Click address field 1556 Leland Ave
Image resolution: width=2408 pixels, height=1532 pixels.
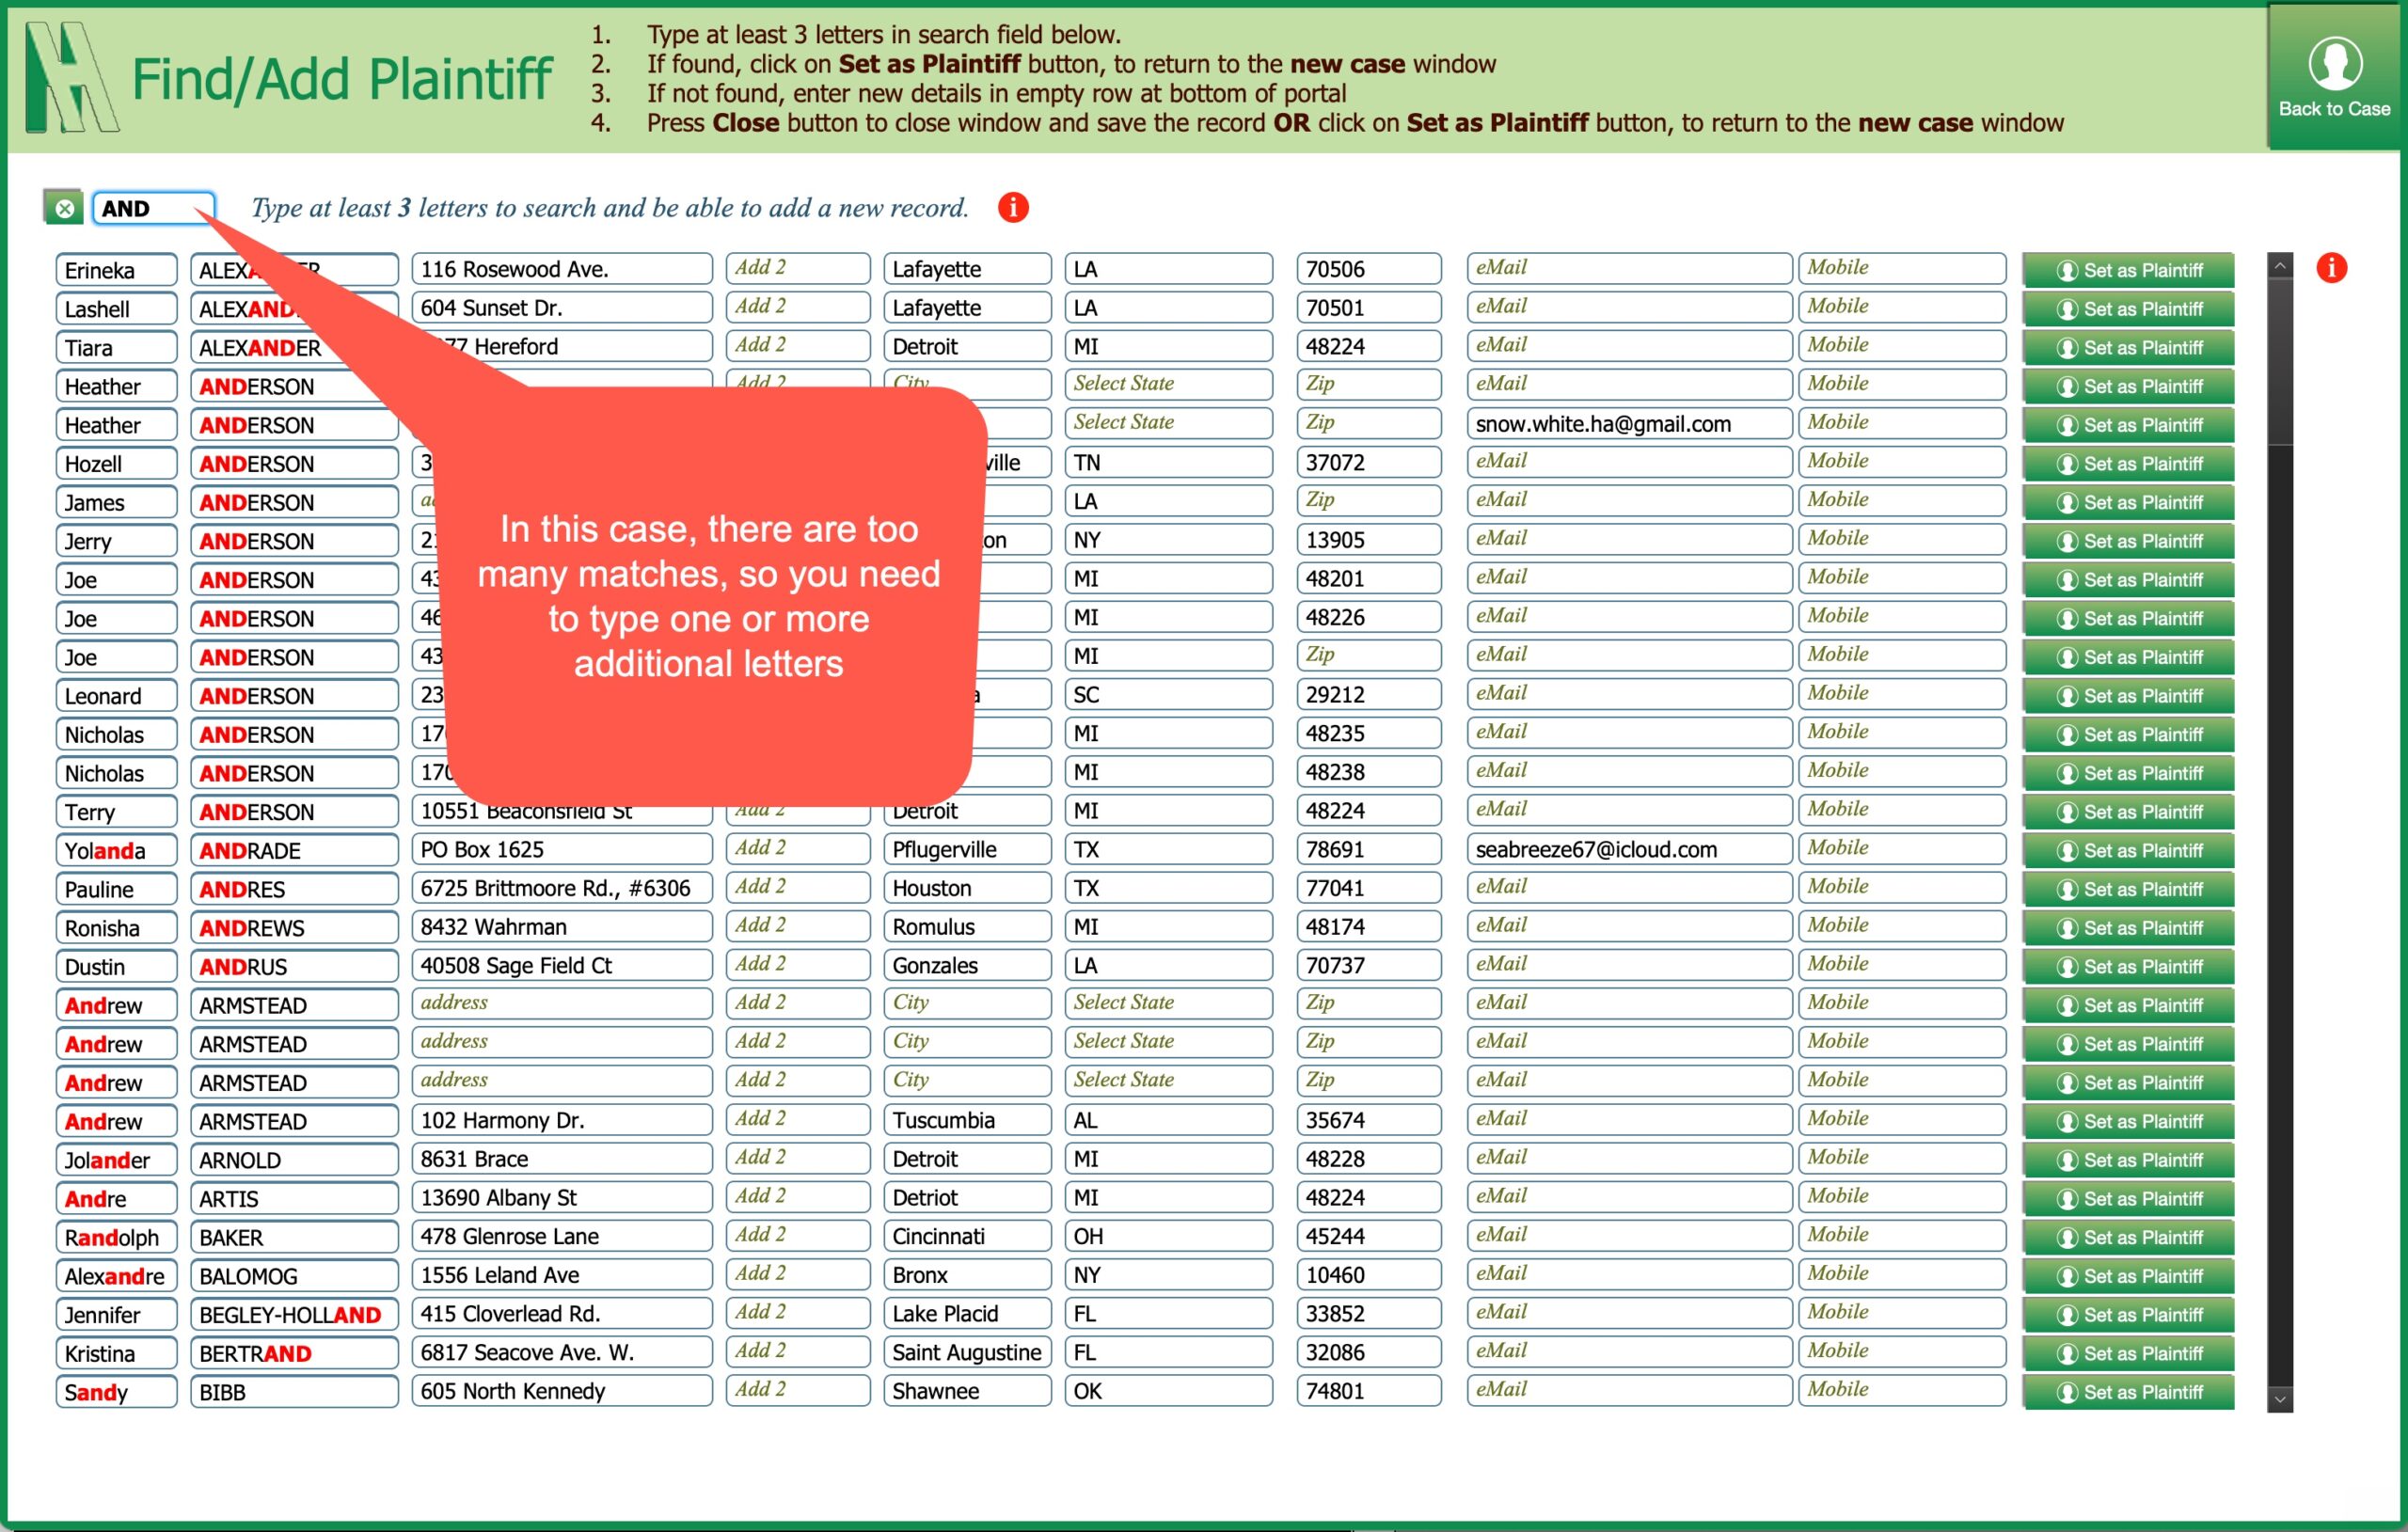pyautogui.click(x=562, y=1275)
